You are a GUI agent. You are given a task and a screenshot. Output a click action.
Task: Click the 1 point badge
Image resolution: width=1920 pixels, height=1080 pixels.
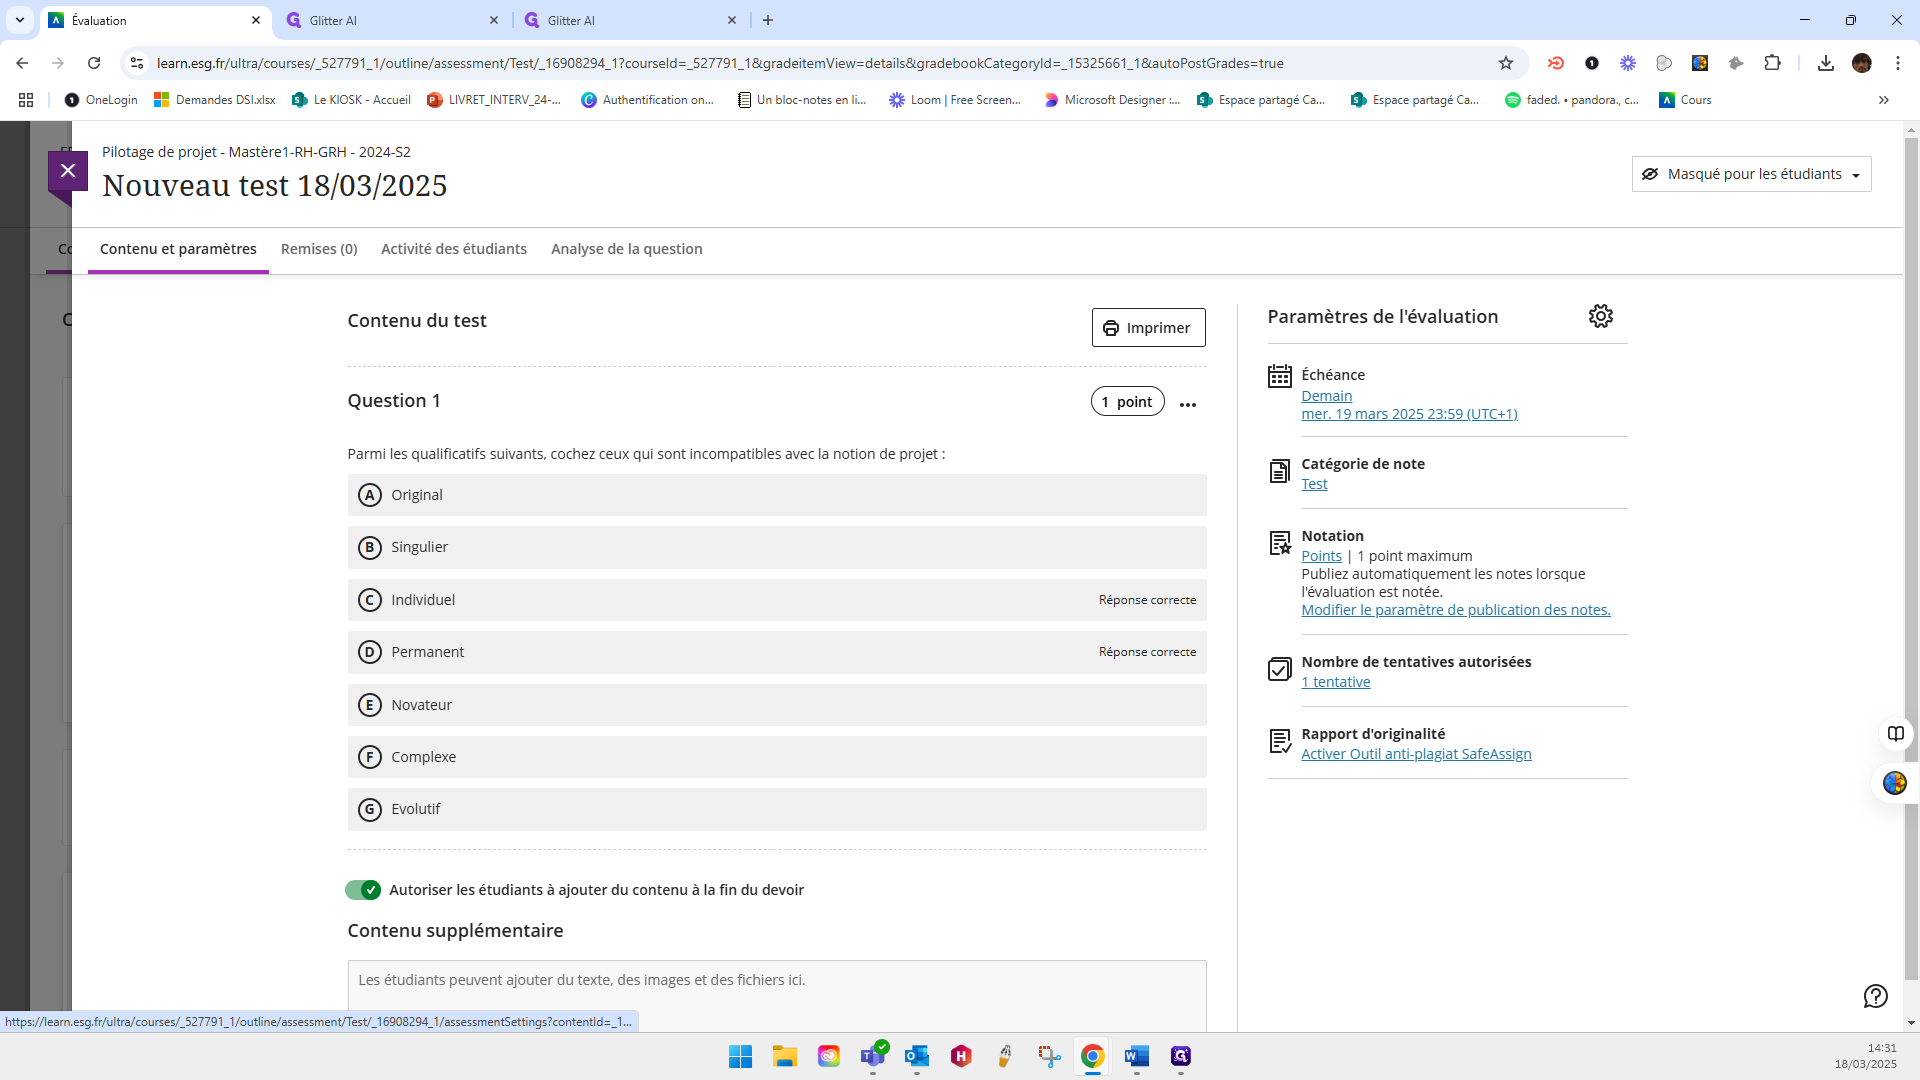pyautogui.click(x=1127, y=402)
